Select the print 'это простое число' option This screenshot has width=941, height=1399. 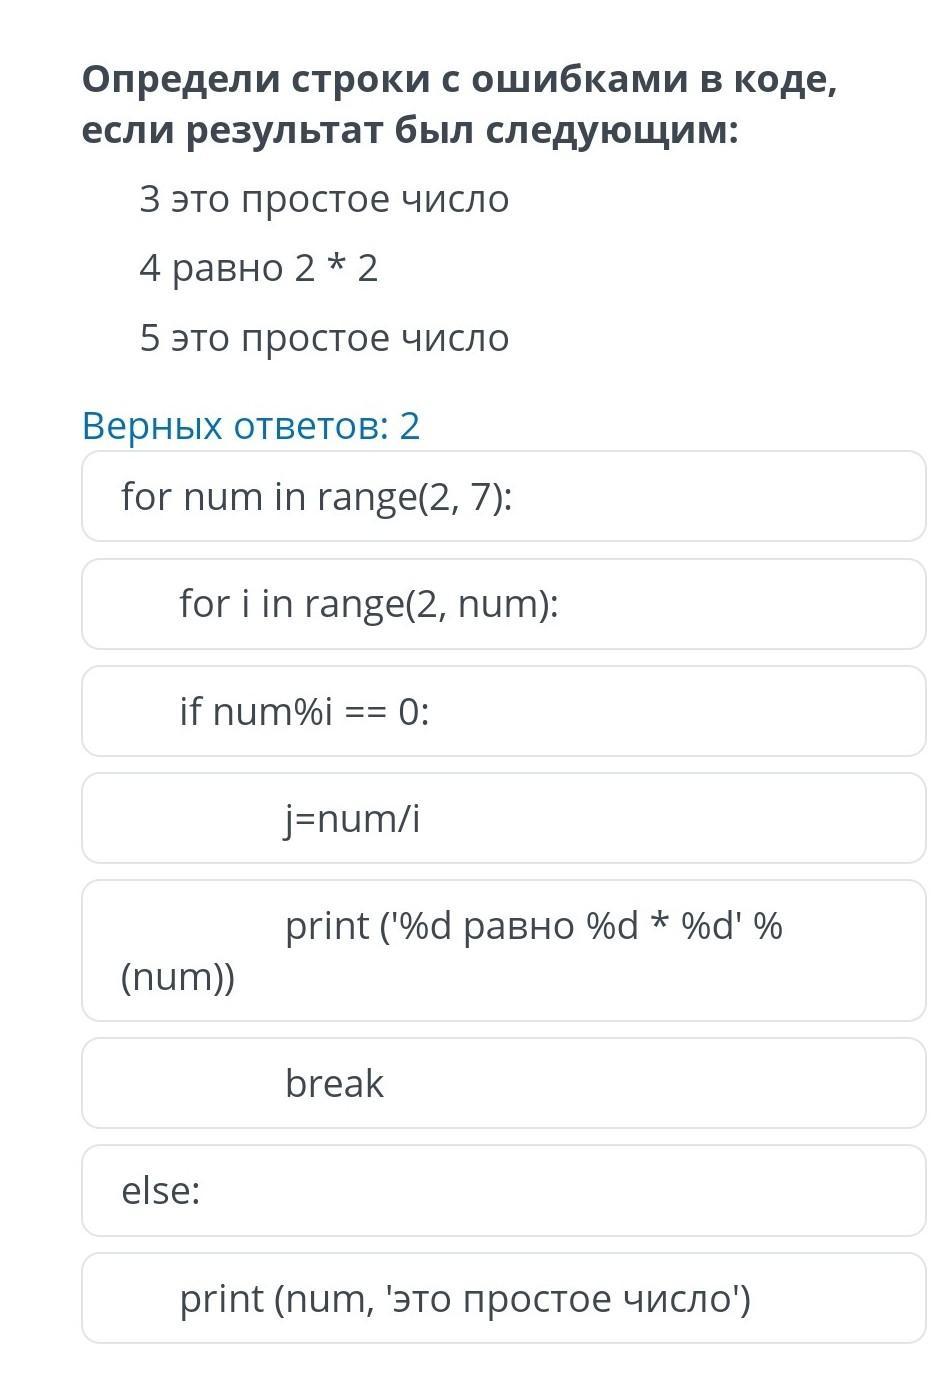(x=503, y=1298)
